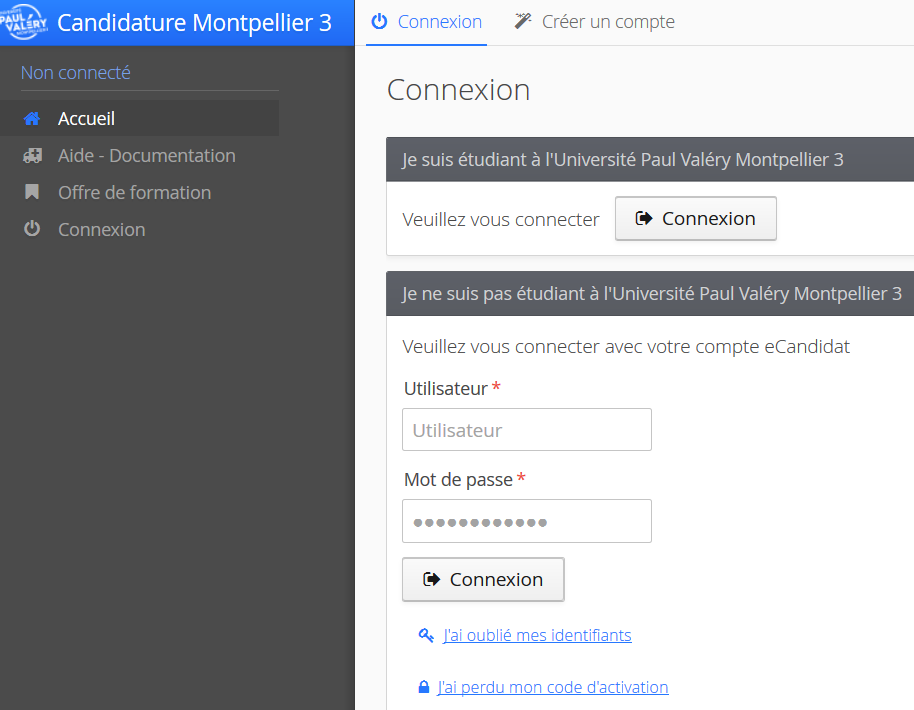
Task: Click the power icon in the sidebar Connexion entry
Action: pos(32,229)
